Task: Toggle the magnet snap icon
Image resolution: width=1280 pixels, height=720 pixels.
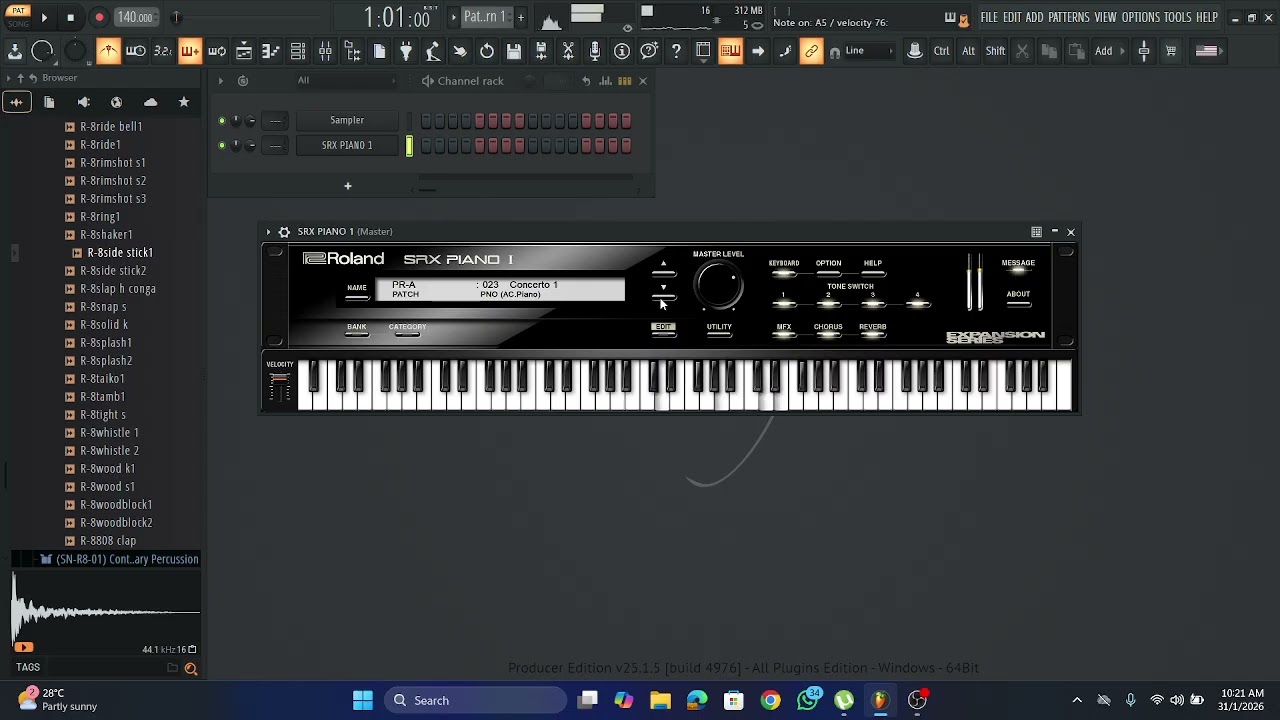Action: point(835,52)
